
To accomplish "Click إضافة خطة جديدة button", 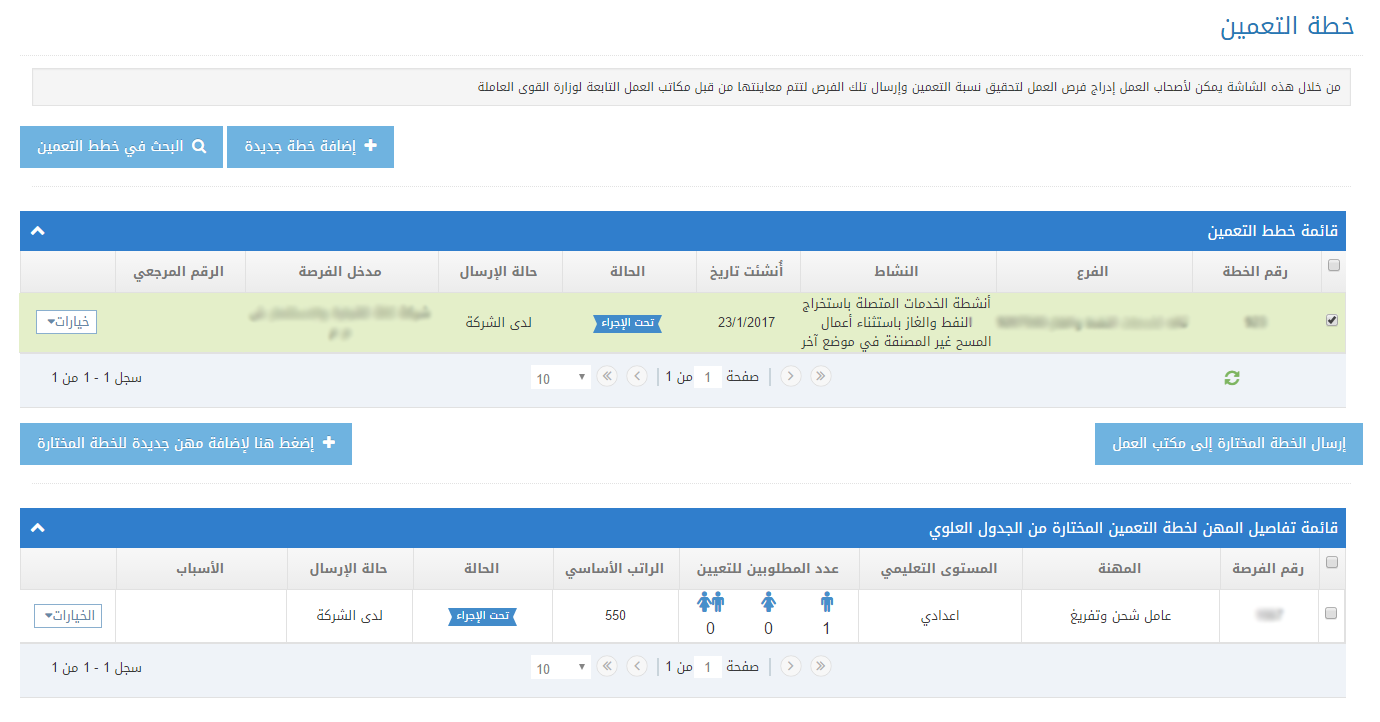I will click(310, 147).
